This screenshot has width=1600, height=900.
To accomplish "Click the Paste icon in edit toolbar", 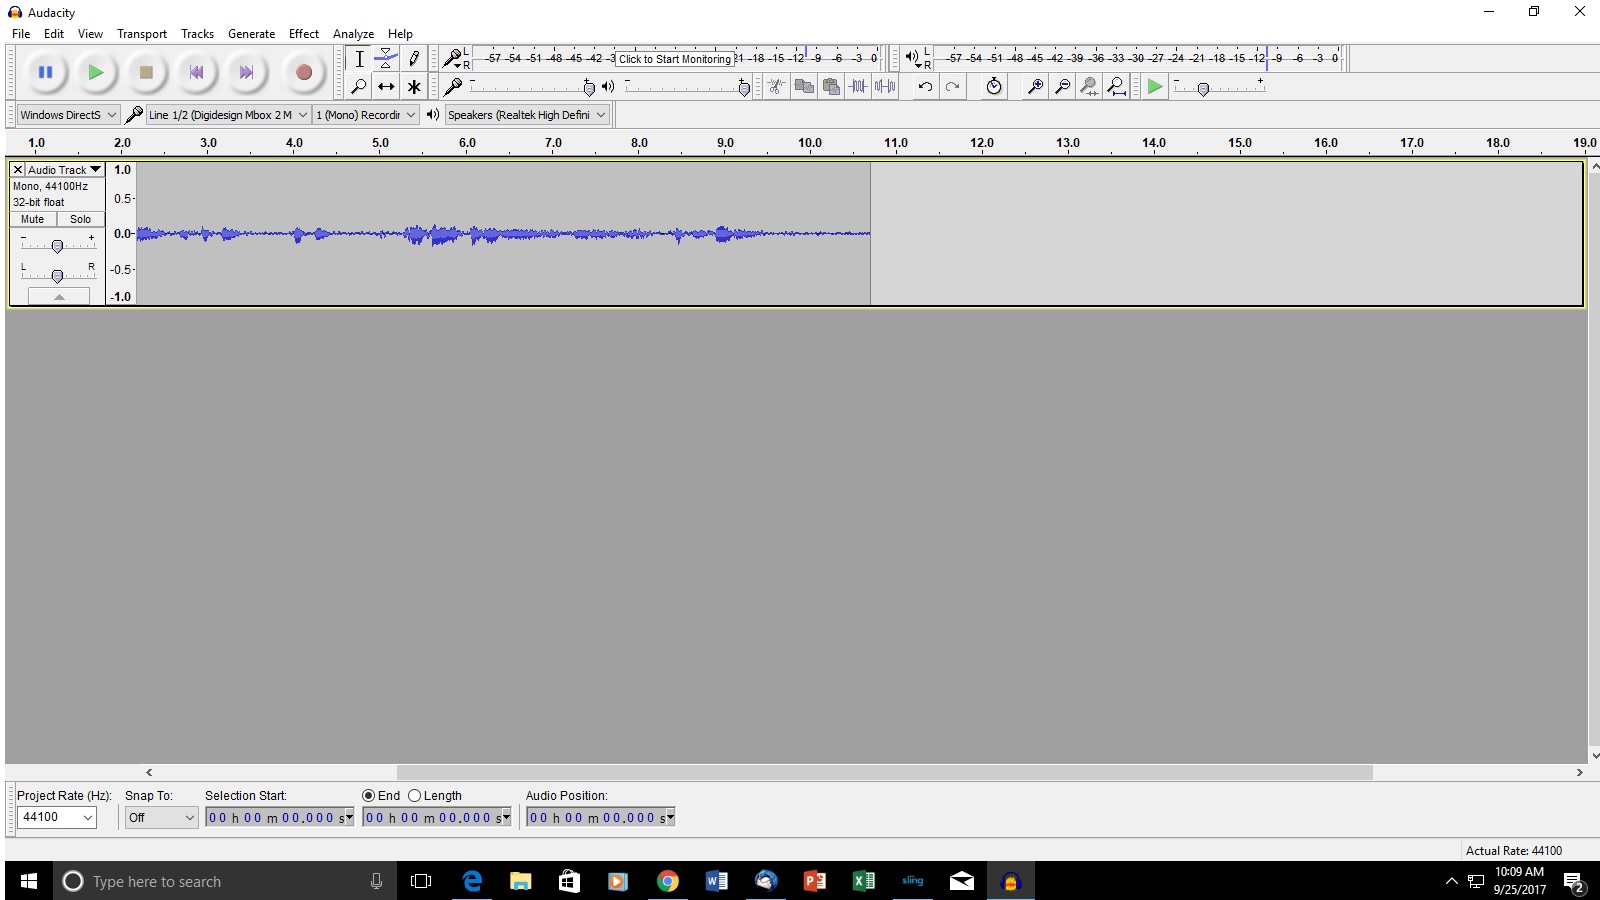I will tap(831, 87).
